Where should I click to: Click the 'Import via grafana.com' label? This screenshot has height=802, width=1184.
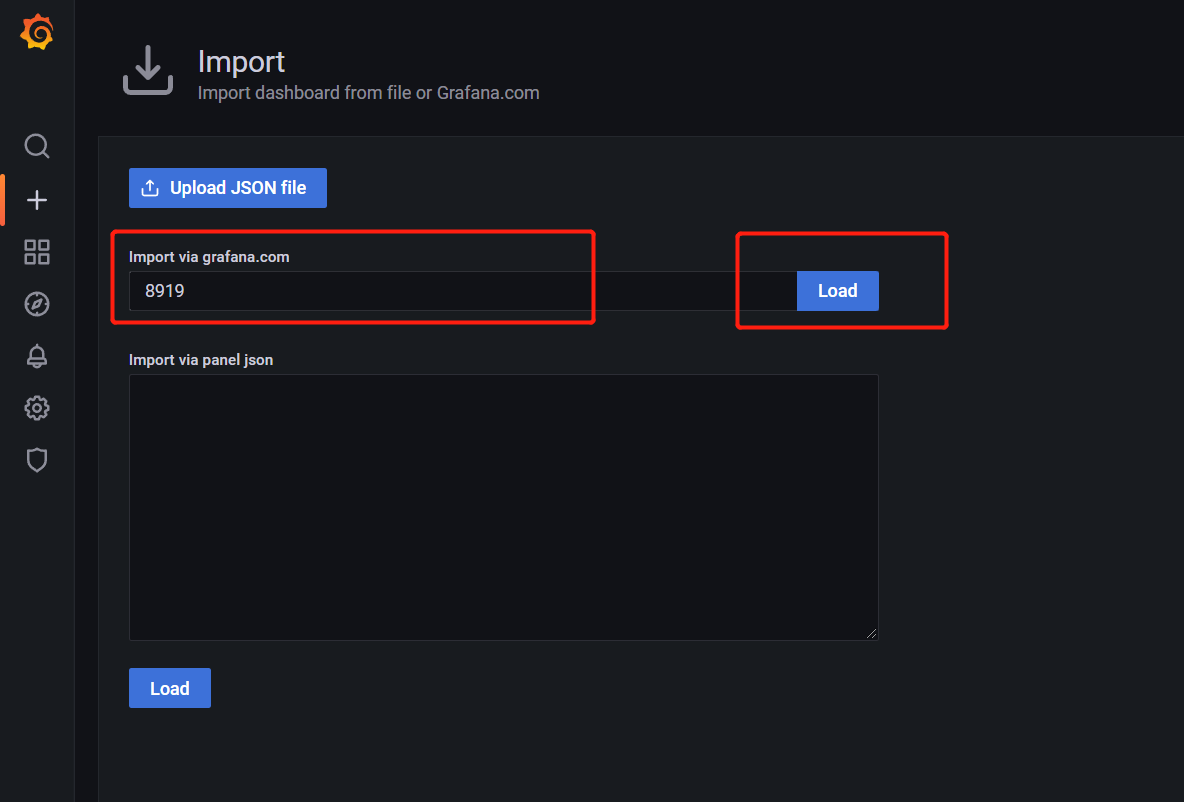[x=209, y=257]
